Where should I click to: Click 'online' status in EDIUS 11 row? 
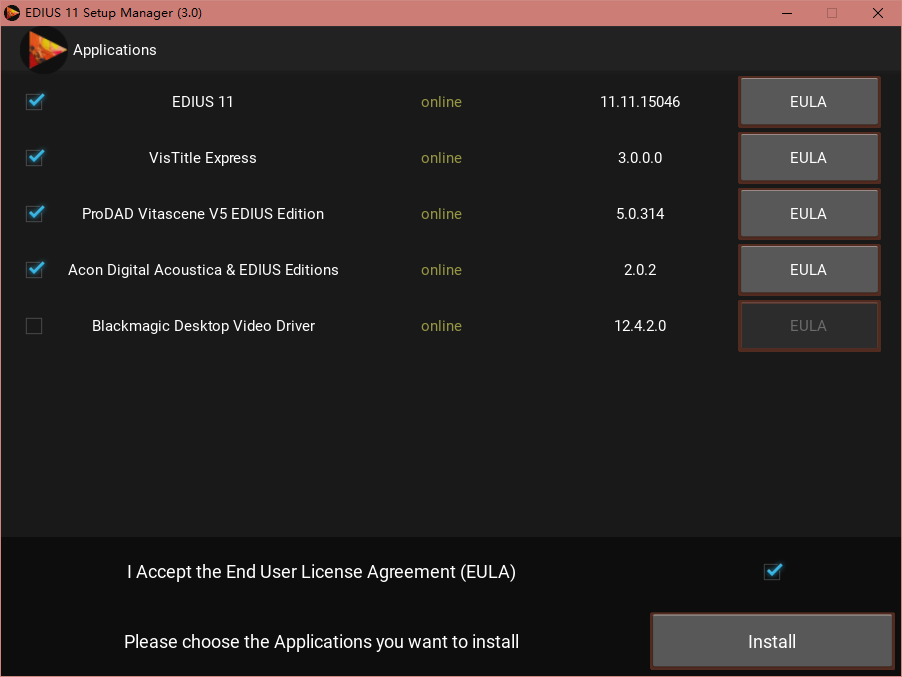tap(441, 102)
